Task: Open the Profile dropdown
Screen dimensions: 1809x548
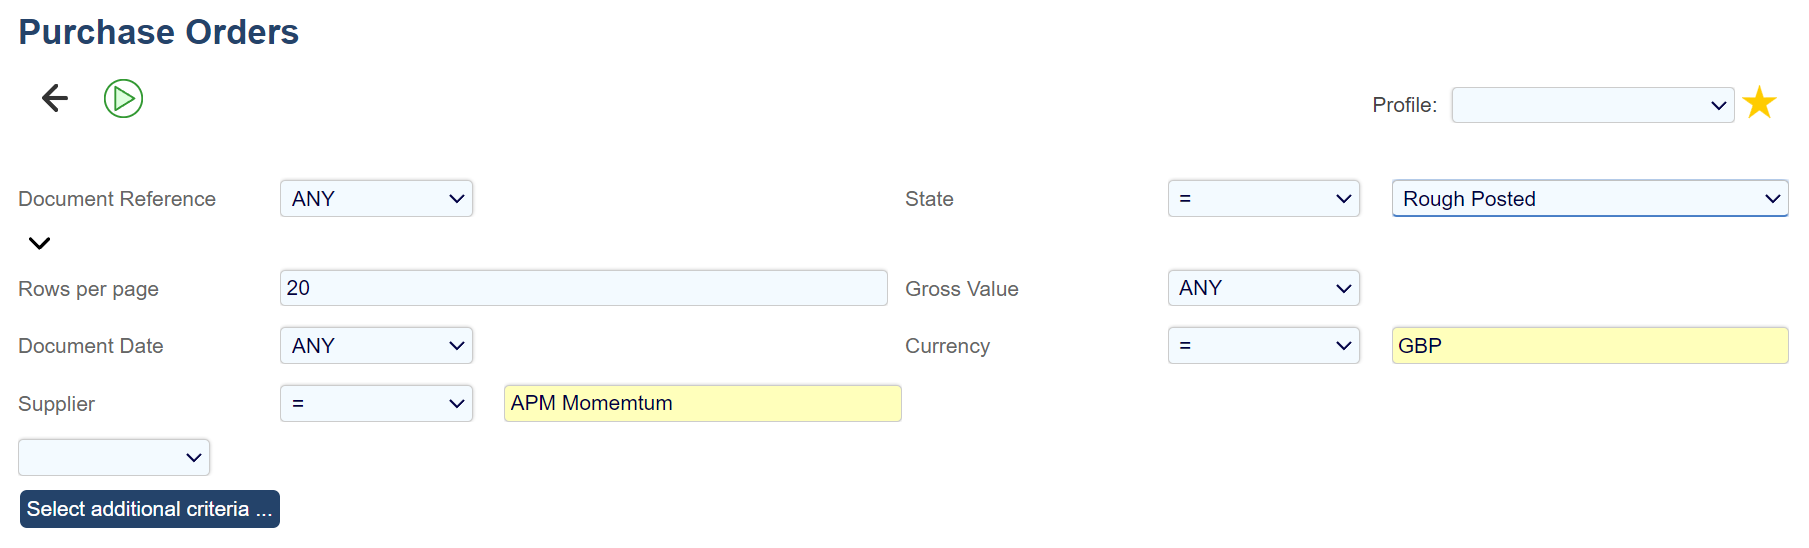Action: [1592, 105]
